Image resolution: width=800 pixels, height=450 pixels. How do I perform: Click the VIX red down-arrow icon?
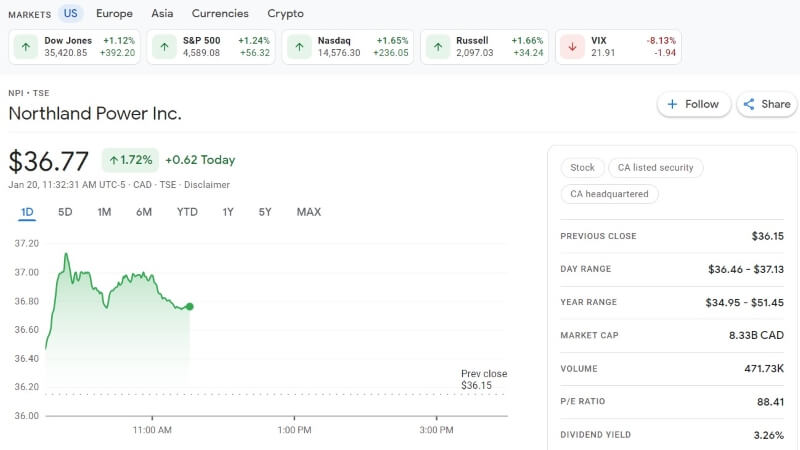(572, 47)
